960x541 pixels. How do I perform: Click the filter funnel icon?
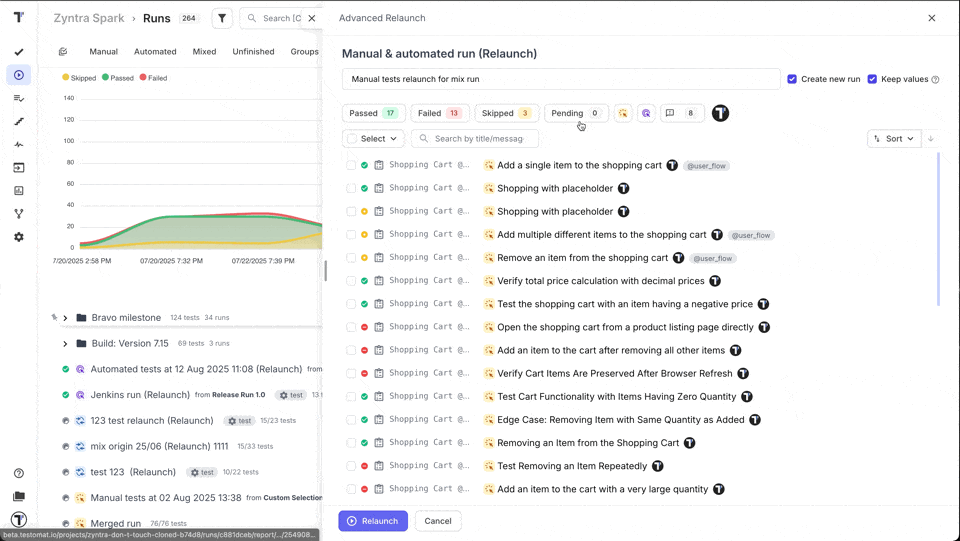point(222,18)
